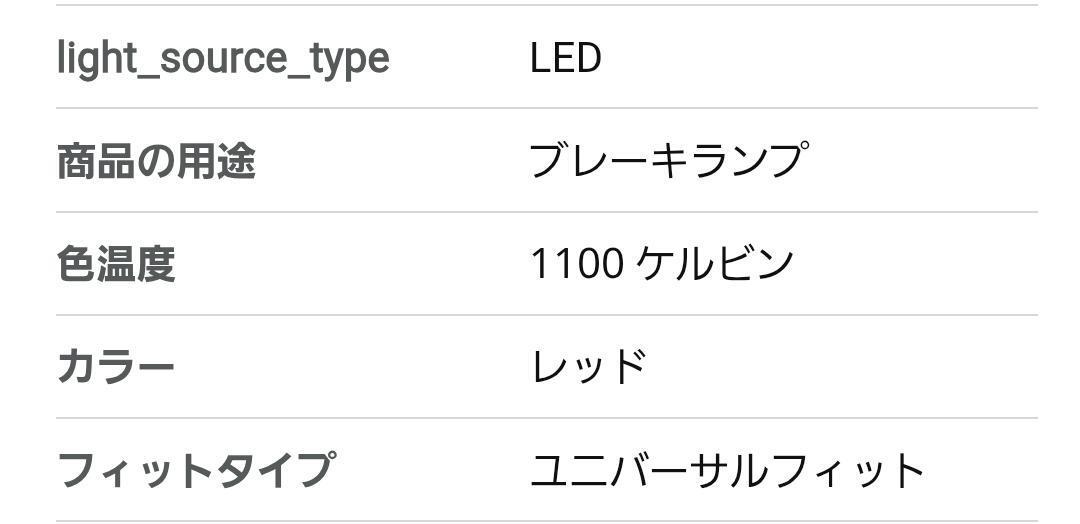Select the ブレーキランプ value
1080x524 pixels.
click(x=667, y=160)
